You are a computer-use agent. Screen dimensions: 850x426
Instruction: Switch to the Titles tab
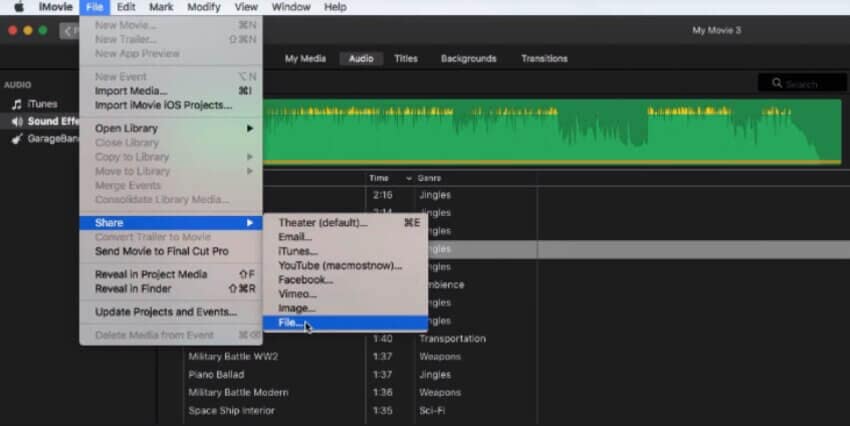pos(405,59)
